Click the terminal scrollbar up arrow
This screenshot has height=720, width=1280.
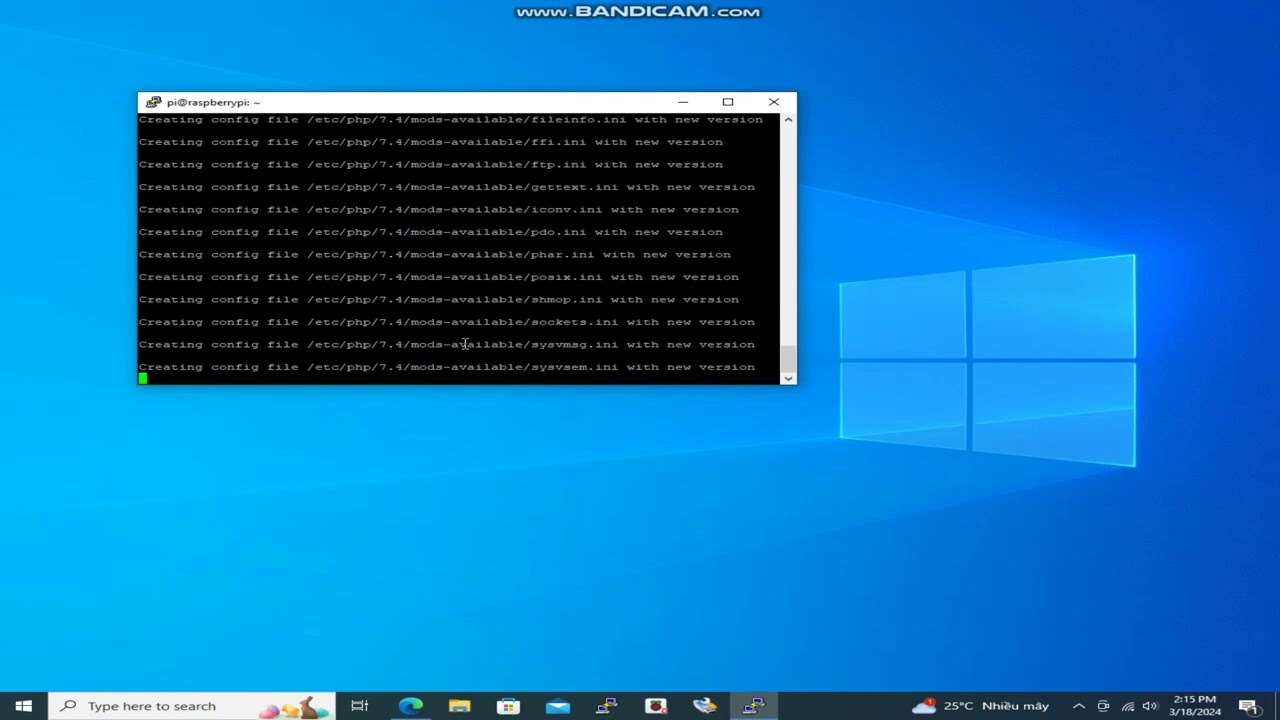point(788,120)
